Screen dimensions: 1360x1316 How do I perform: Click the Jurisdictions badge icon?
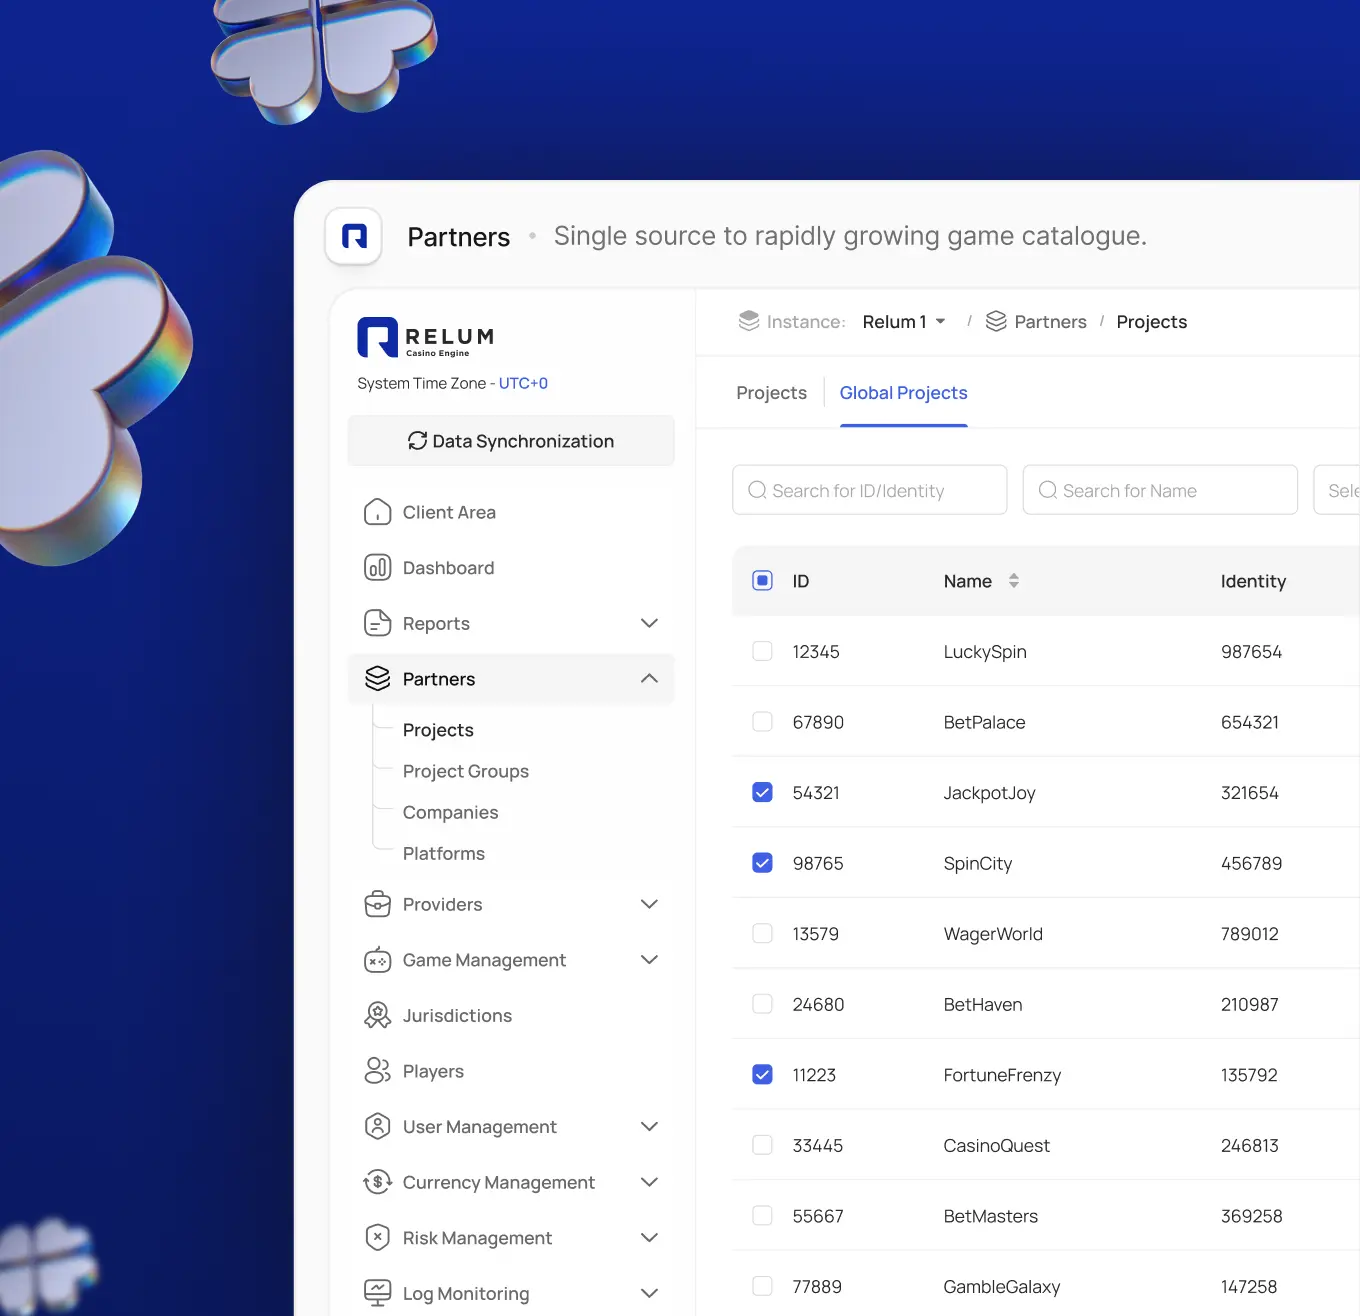377,1015
